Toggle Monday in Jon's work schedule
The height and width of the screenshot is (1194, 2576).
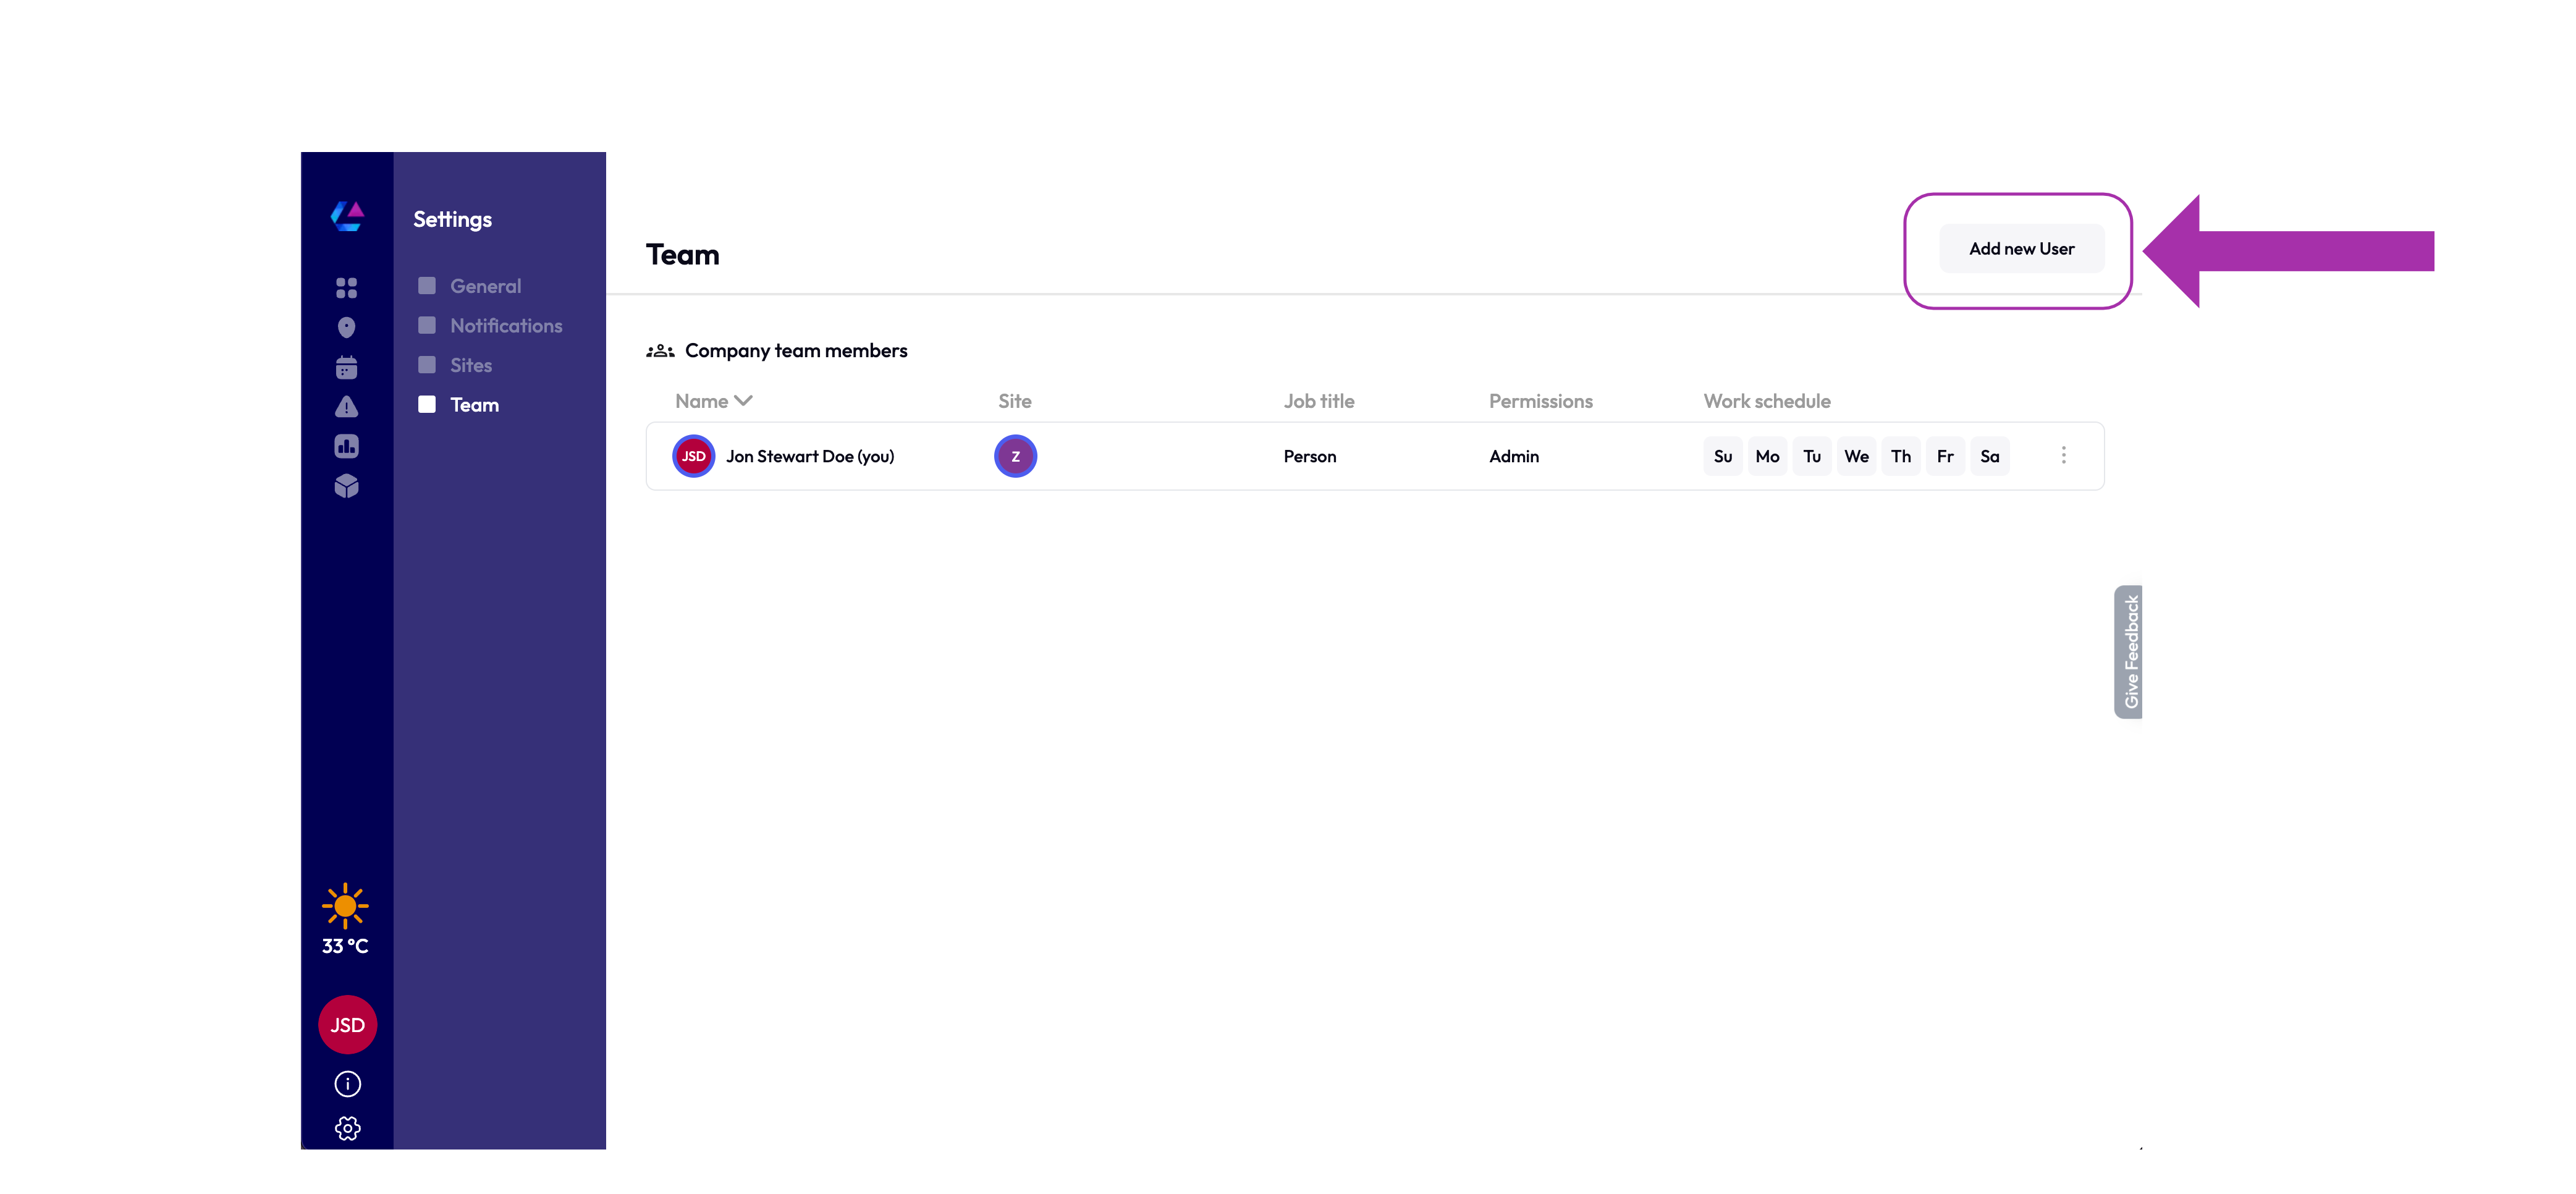click(1767, 455)
